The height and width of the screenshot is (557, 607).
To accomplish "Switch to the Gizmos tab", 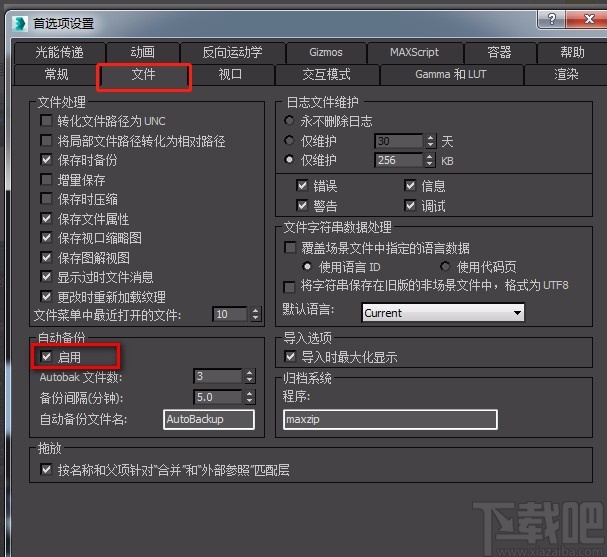I will coord(326,52).
